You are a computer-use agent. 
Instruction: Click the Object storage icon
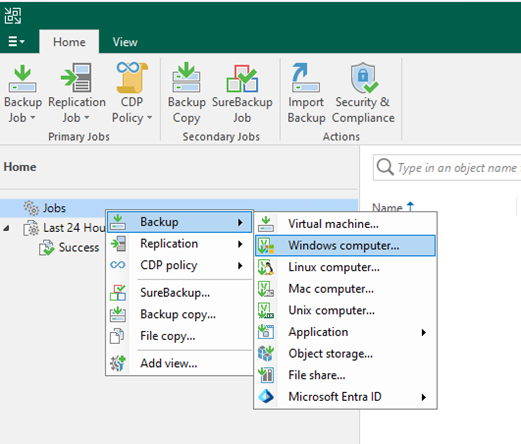point(266,354)
